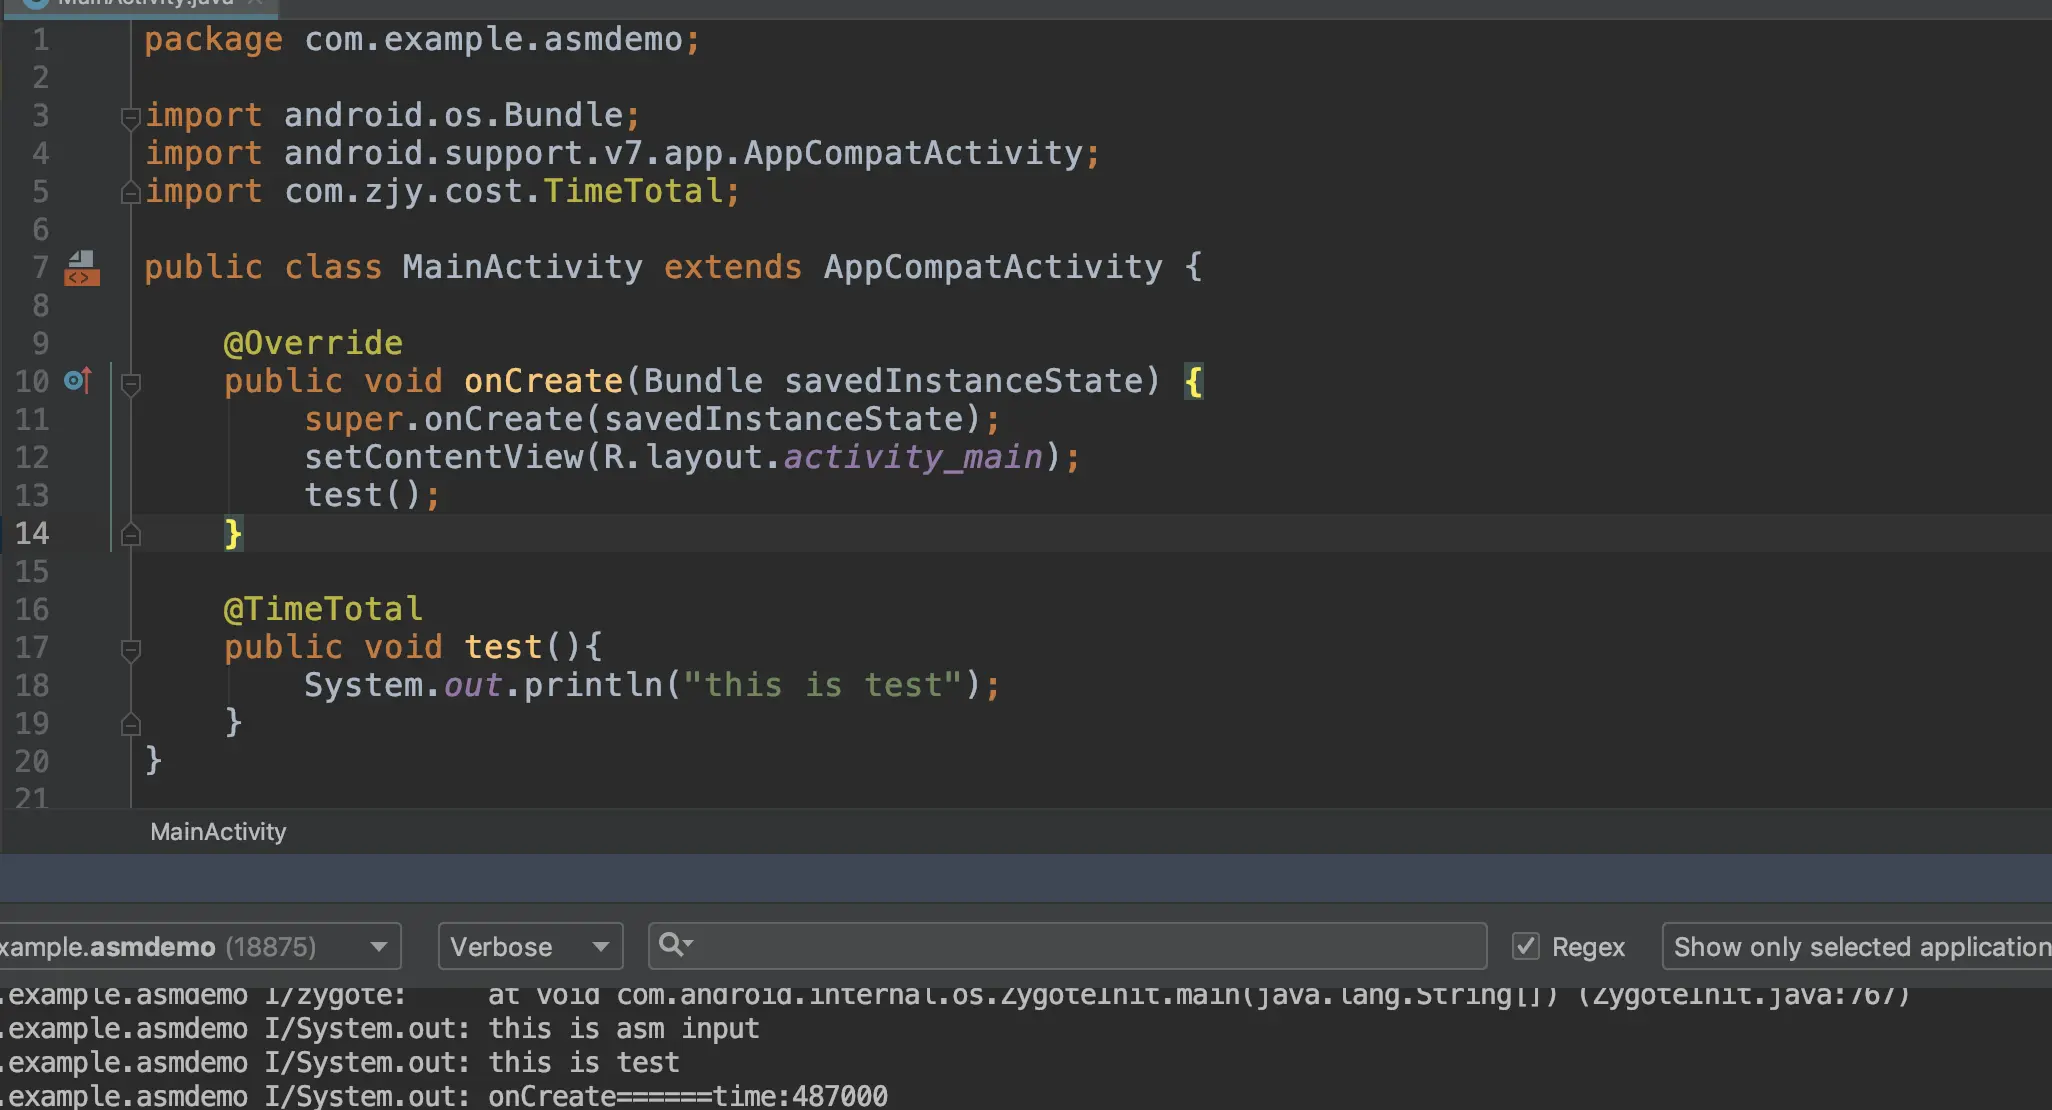This screenshot has height=1110, width=2052.
Task: Click the override method gutter icon on line 10
Action: click(x=78, y=381)
